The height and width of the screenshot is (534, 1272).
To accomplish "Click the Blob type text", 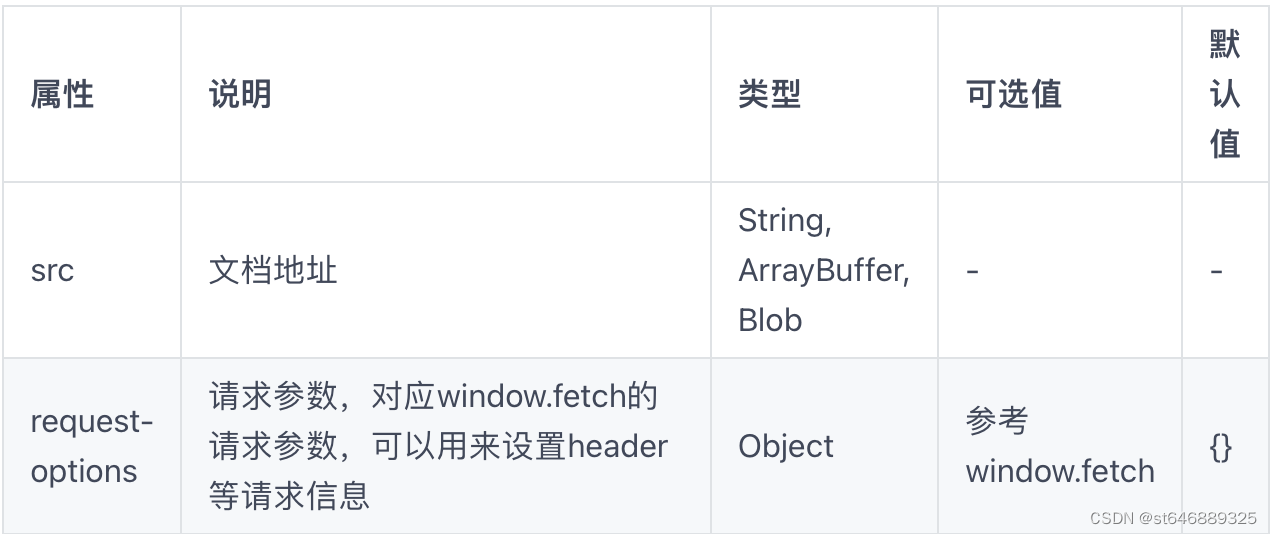I will coord(770,321).
